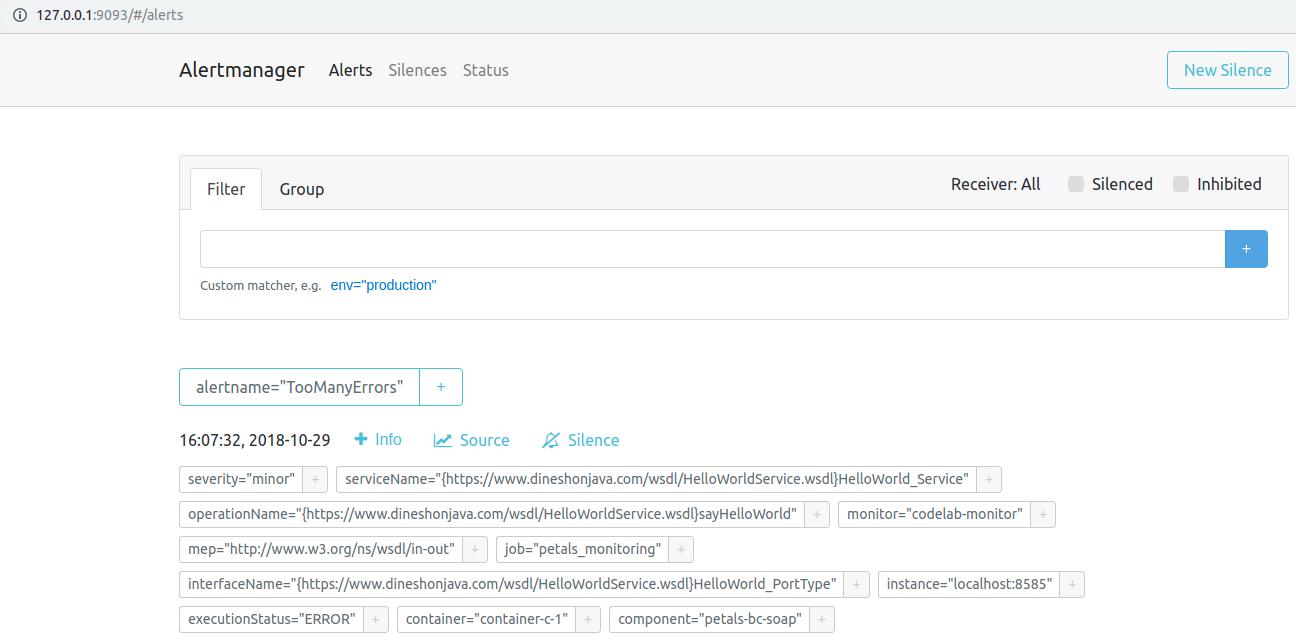This screenshot has width=1296, height=642.
Task: Open the Silences page in navbar
Action: click(x=417, y=70)
